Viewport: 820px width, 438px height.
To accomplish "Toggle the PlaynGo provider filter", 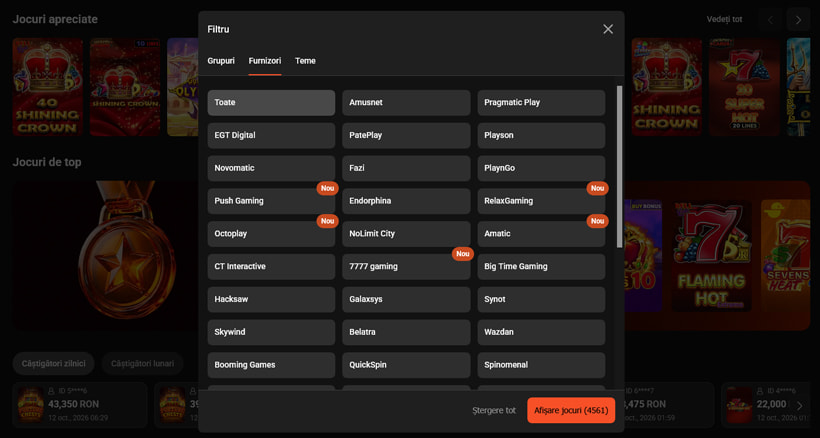I will (x=541, y=168).
